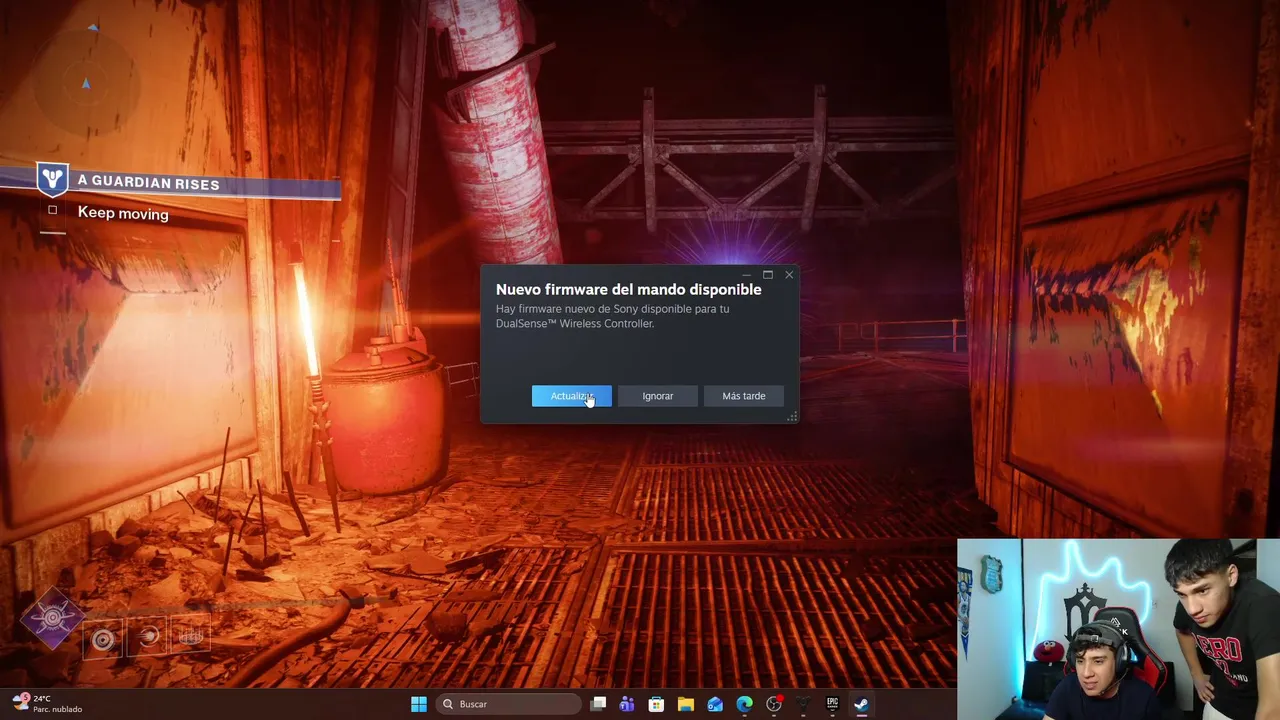1280x720 pixels.
Task: Minimize the firmware dialog window
Action: pos(747,275)
